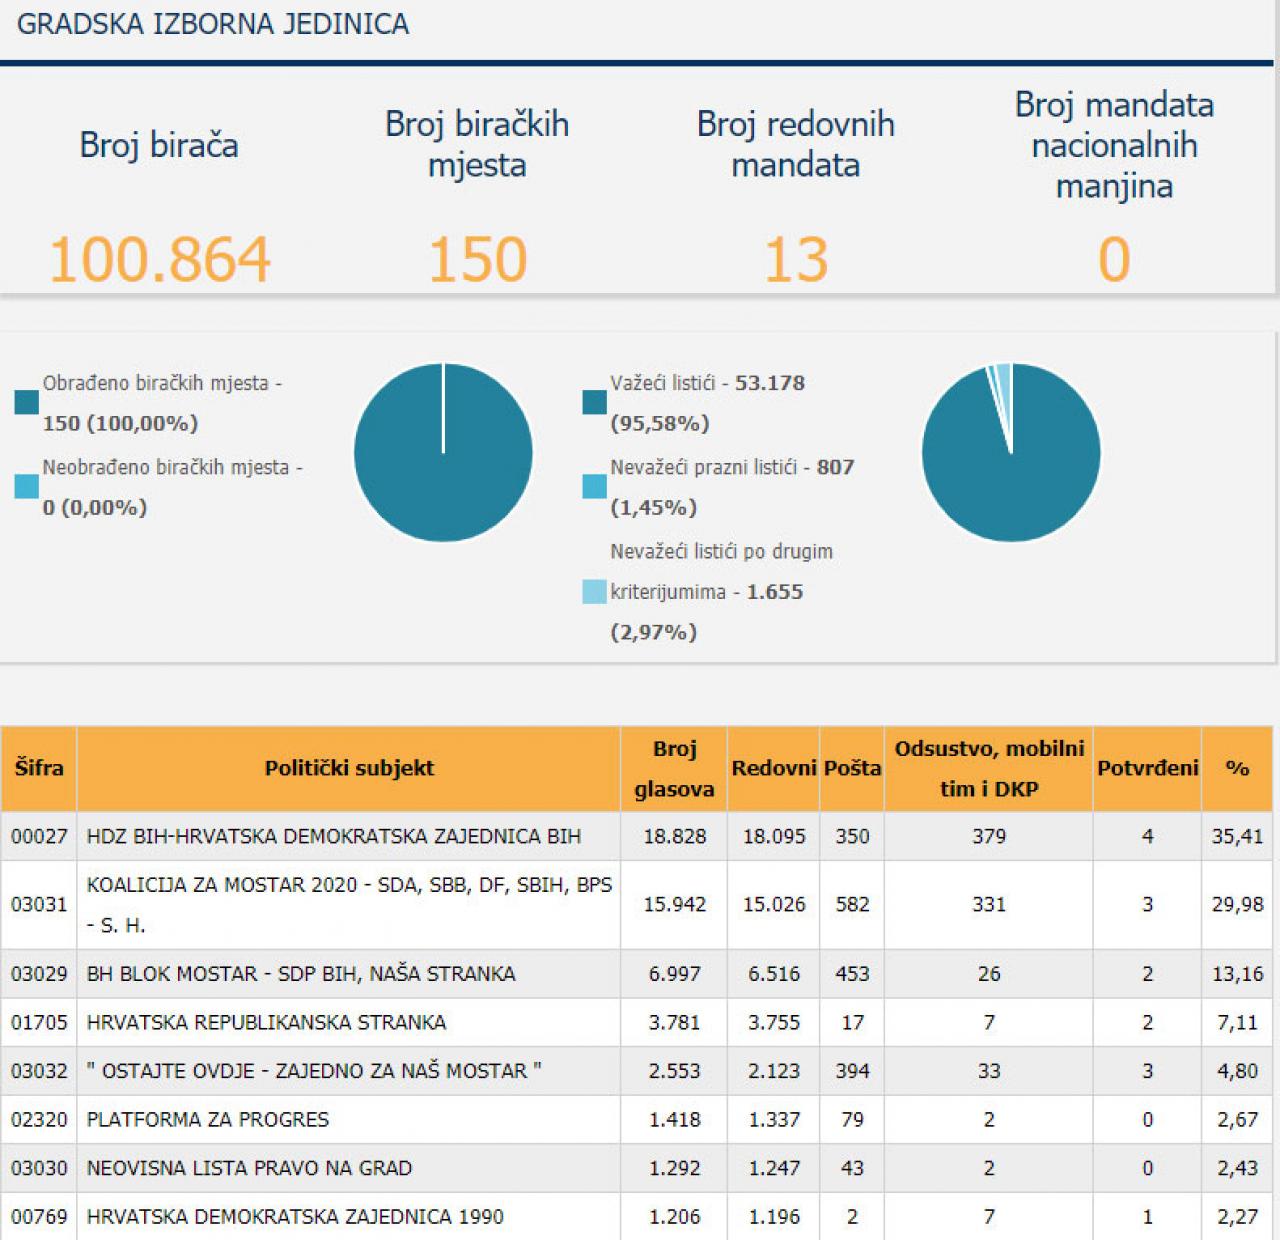Click the light blue Neobrađeno biračkih mjesta swatch
1280x1240 pixels.
tap(27, 486)
